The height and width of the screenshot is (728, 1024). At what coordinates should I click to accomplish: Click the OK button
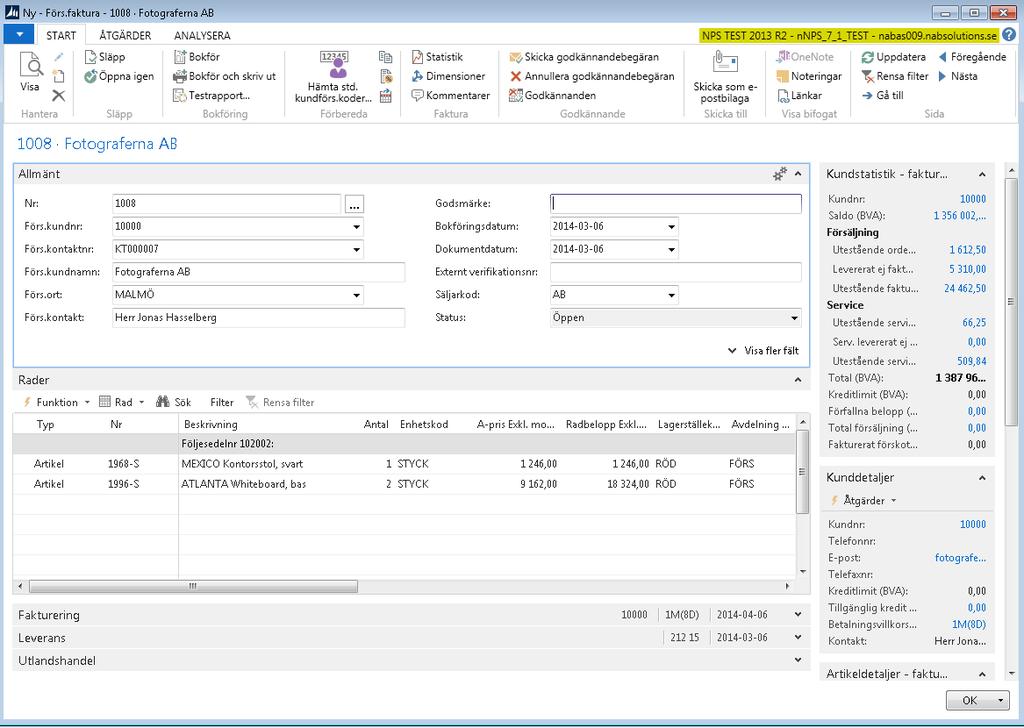click(x=970, y=701)
